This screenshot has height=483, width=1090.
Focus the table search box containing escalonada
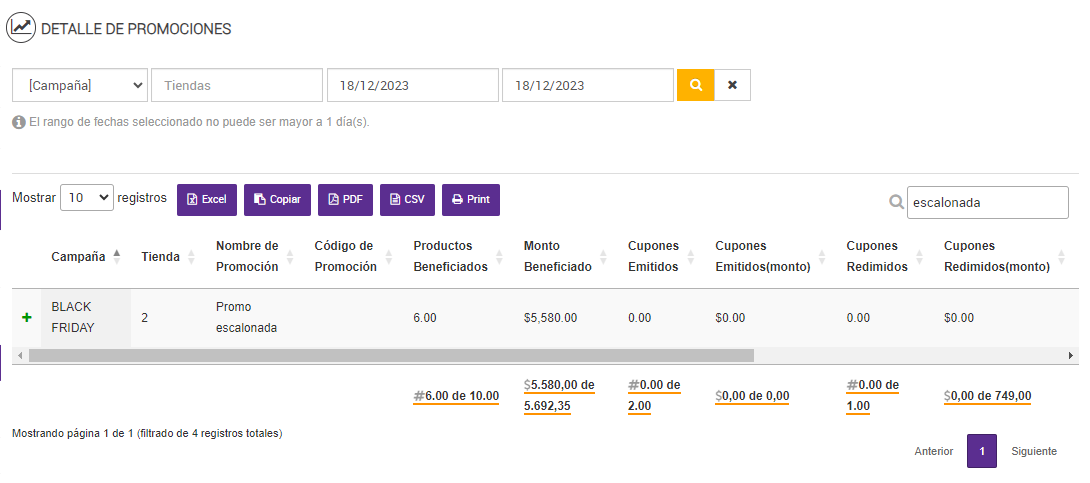[986, 202]
